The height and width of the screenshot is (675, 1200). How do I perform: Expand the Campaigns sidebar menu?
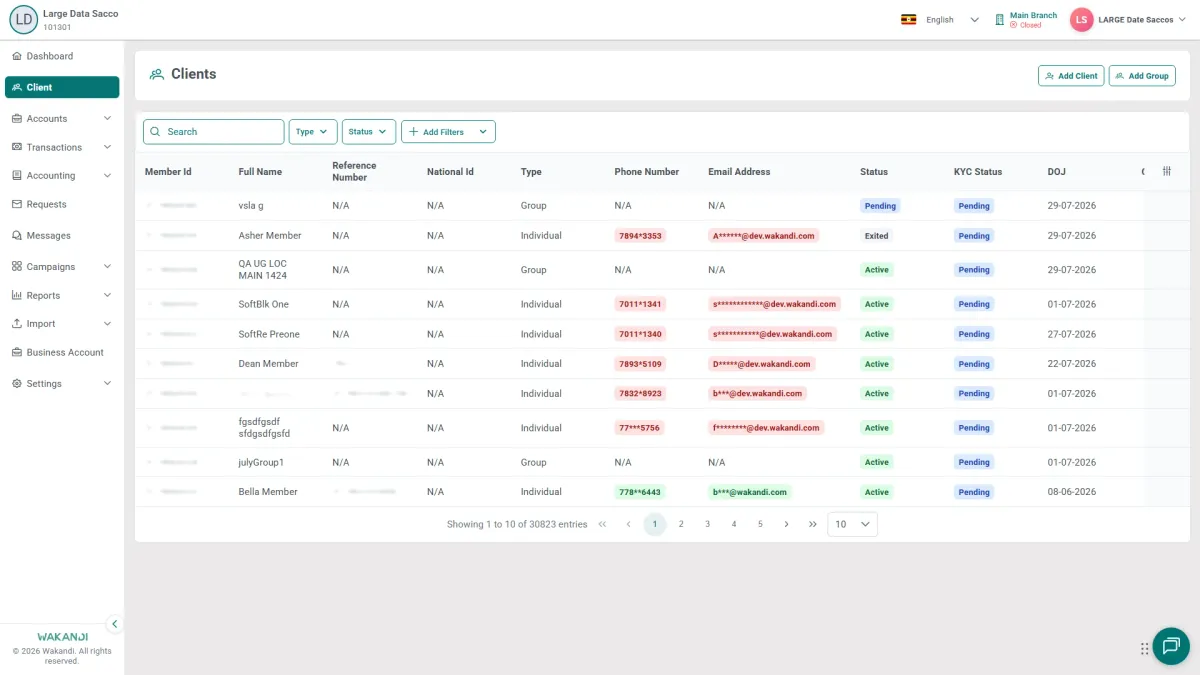click(x=62, y=267)
